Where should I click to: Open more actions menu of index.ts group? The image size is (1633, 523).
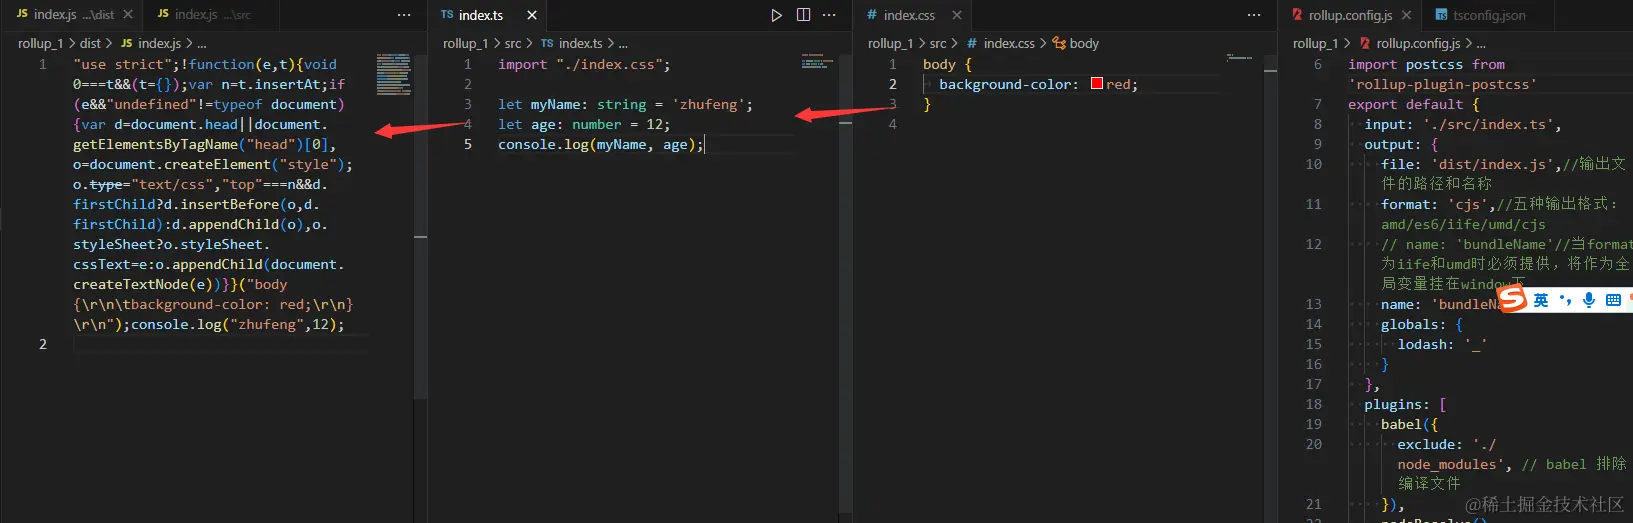(829, 15)
